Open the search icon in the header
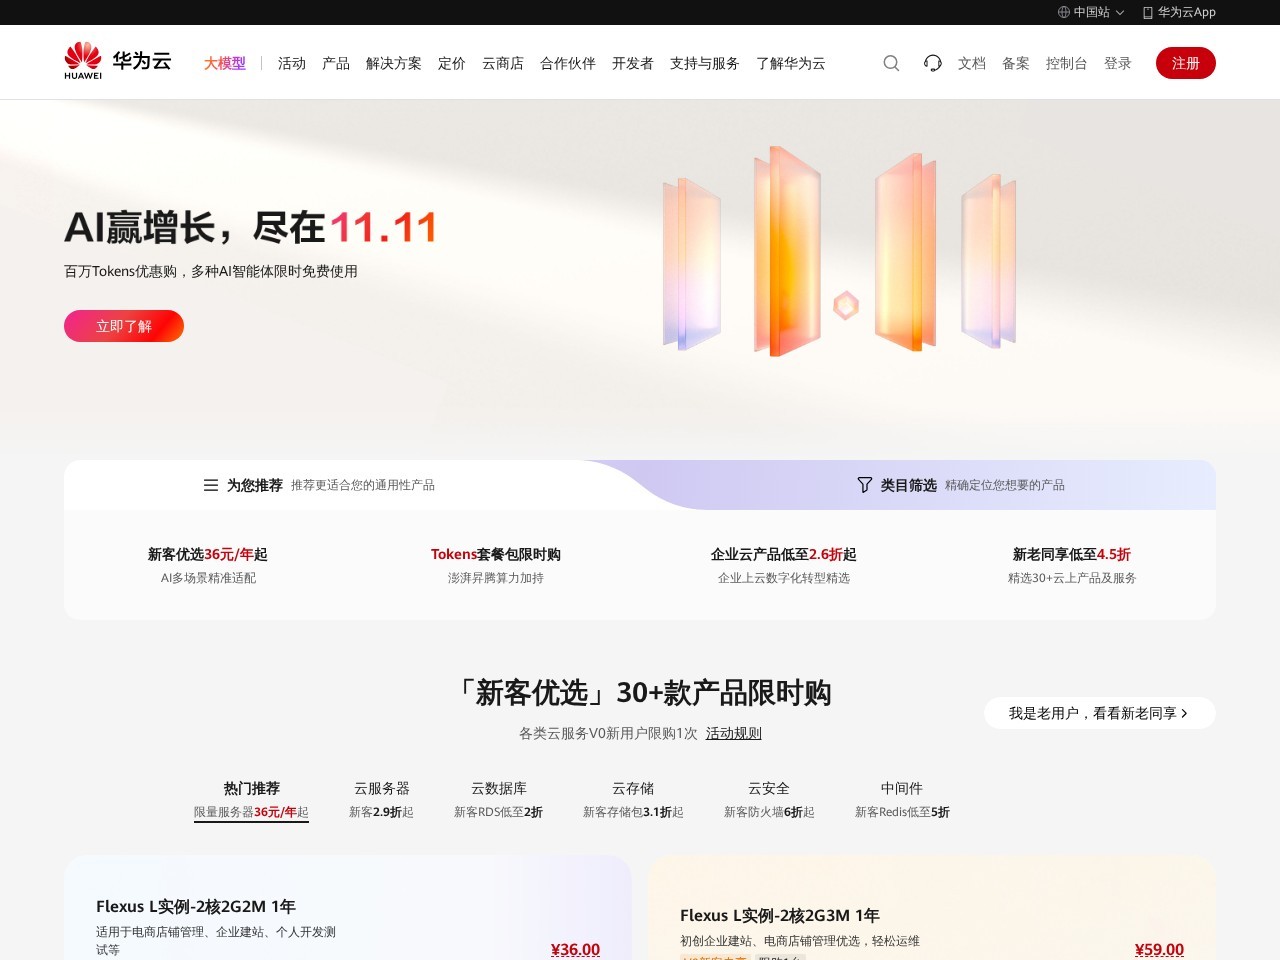Image resolution: width=1280 pixels, height=960 pixels. [890, 63]
